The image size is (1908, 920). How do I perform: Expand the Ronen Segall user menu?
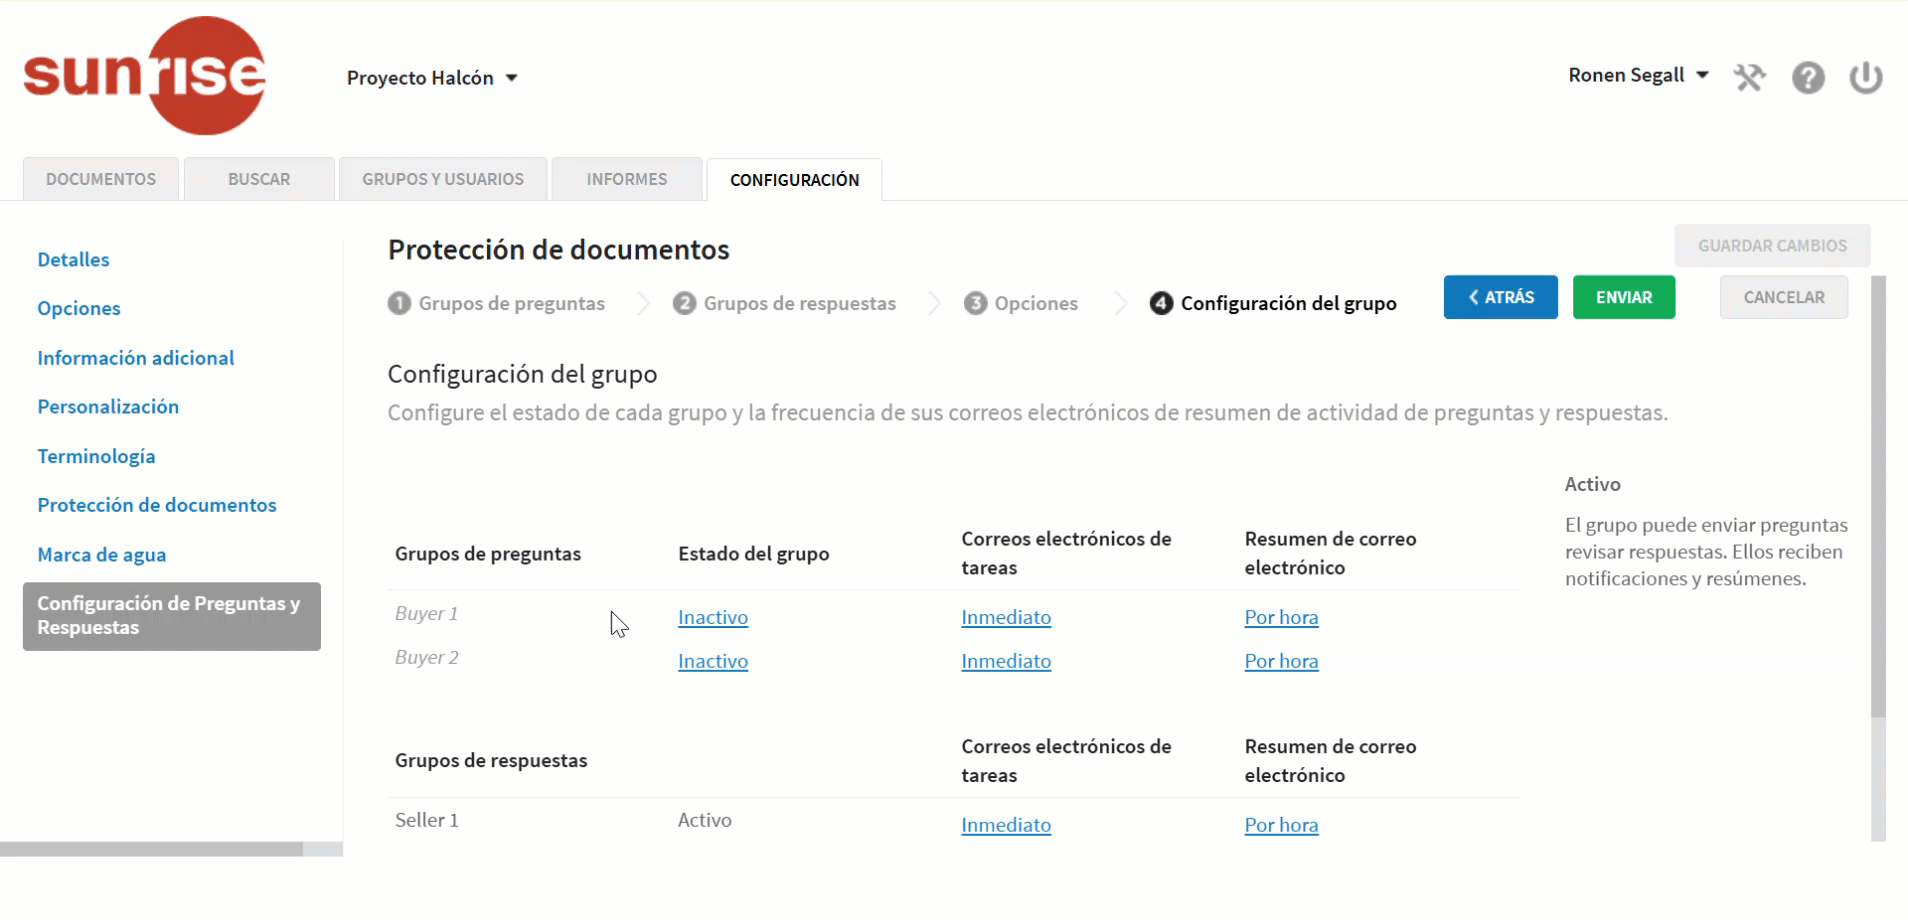(x=1638, y=75)
